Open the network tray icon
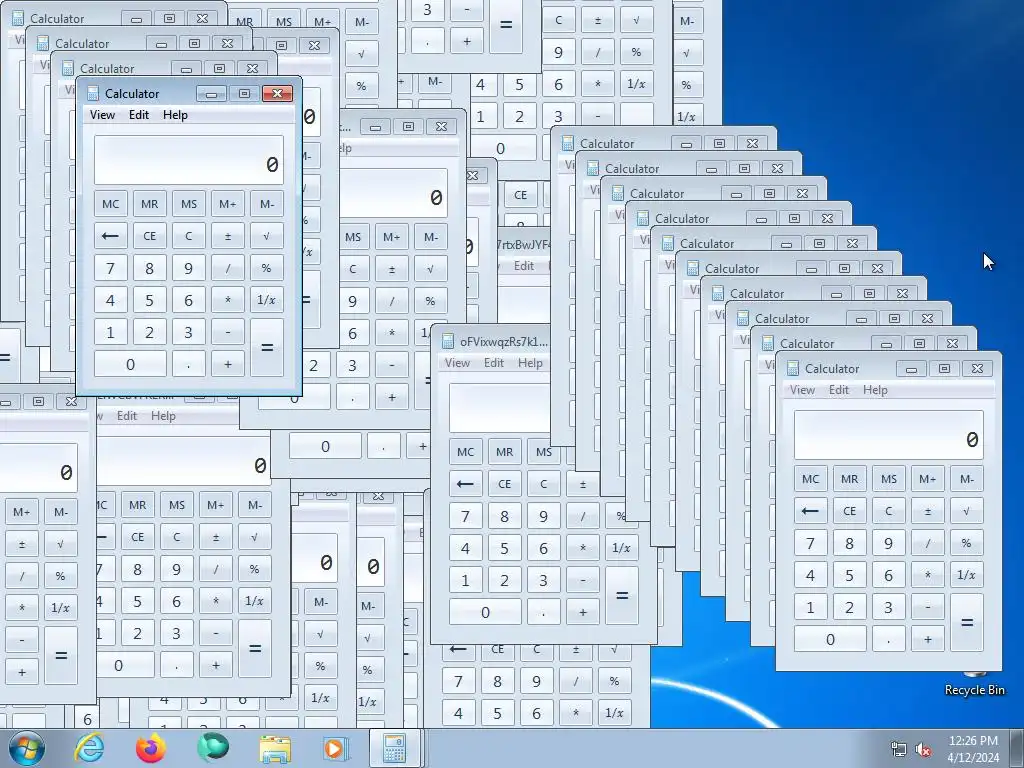The height and width of the screenshot is (768, 1024). pos(899,750)
